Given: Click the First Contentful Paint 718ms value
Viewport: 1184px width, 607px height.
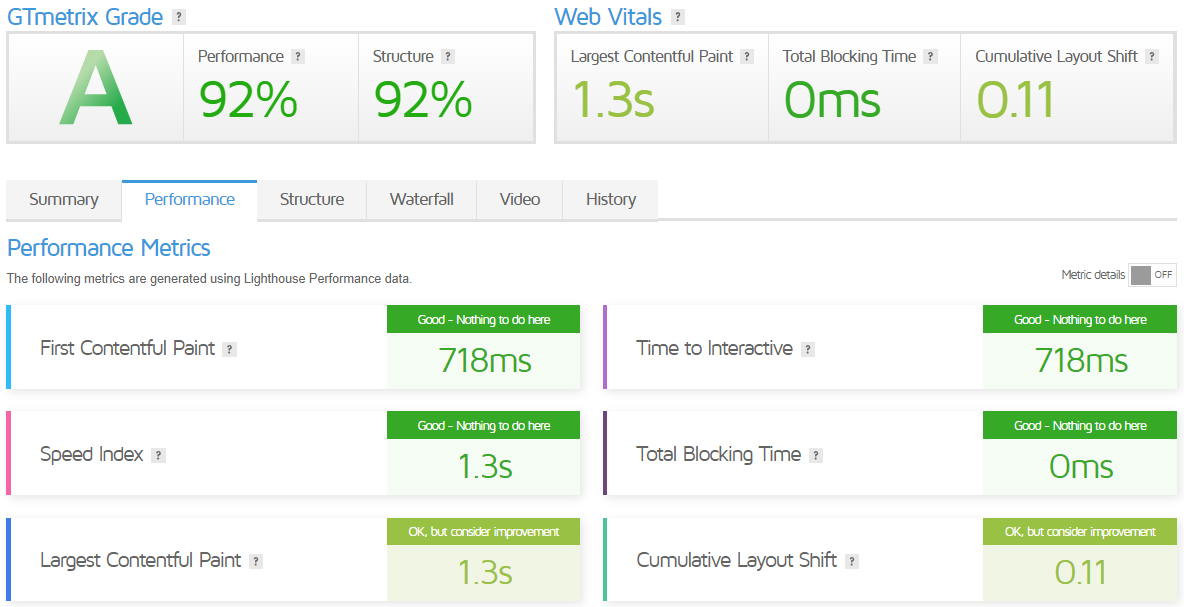Looking at the screenshot, I should point(483,361).
